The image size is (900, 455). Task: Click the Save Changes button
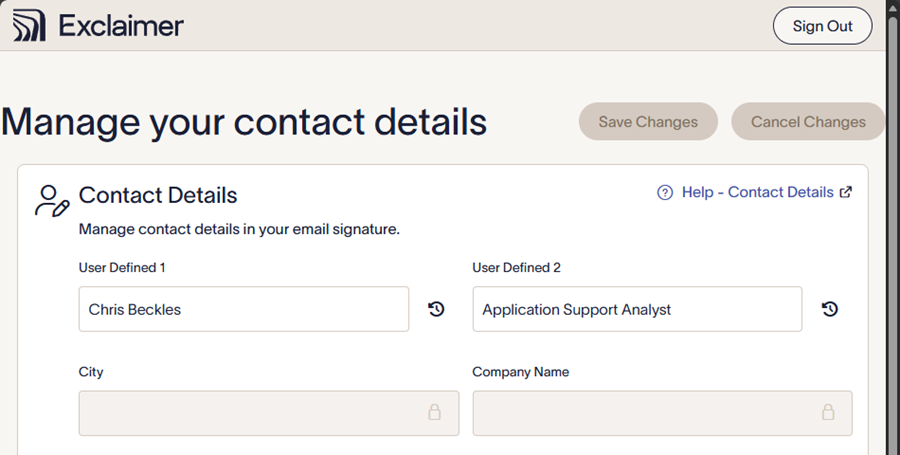pos(648,122)
